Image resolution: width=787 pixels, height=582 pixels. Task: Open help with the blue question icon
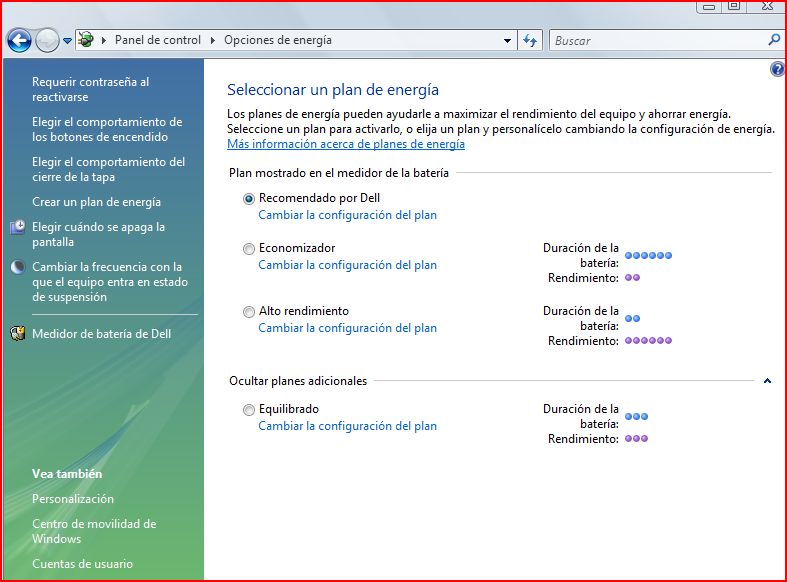tap(777, 69)
